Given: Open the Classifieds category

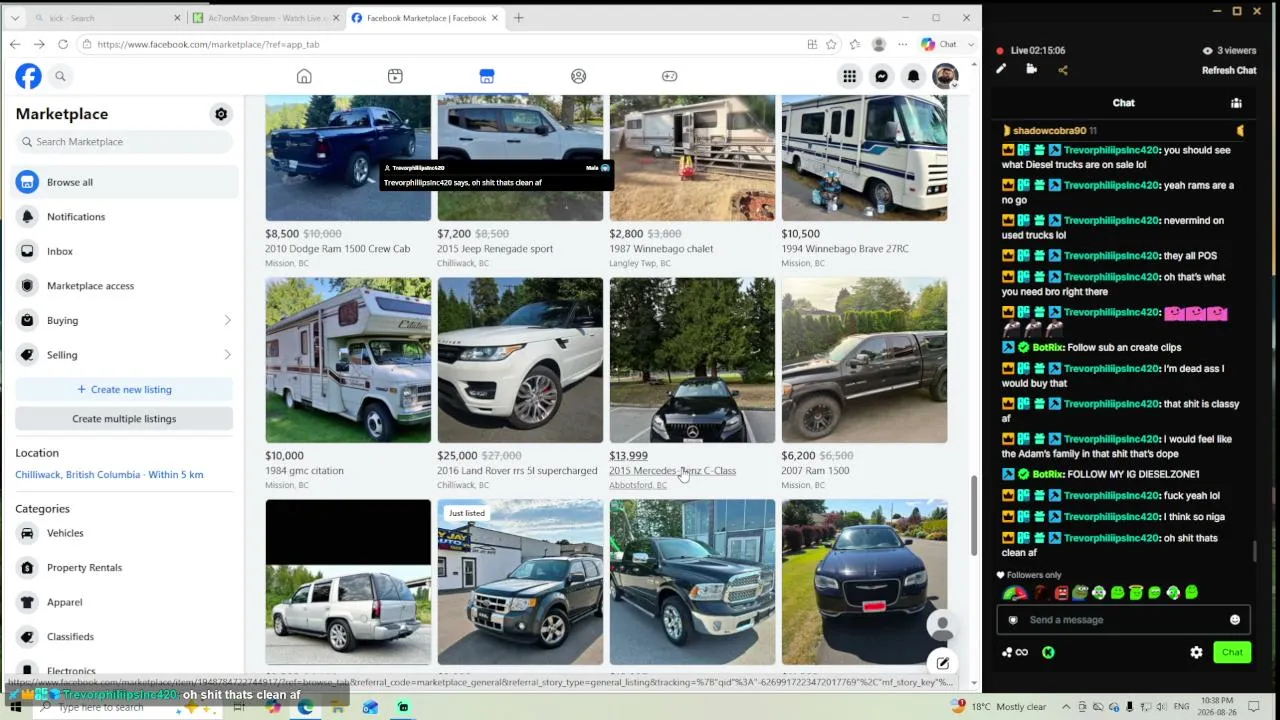Looking at the screenshot, I should 124,637.
